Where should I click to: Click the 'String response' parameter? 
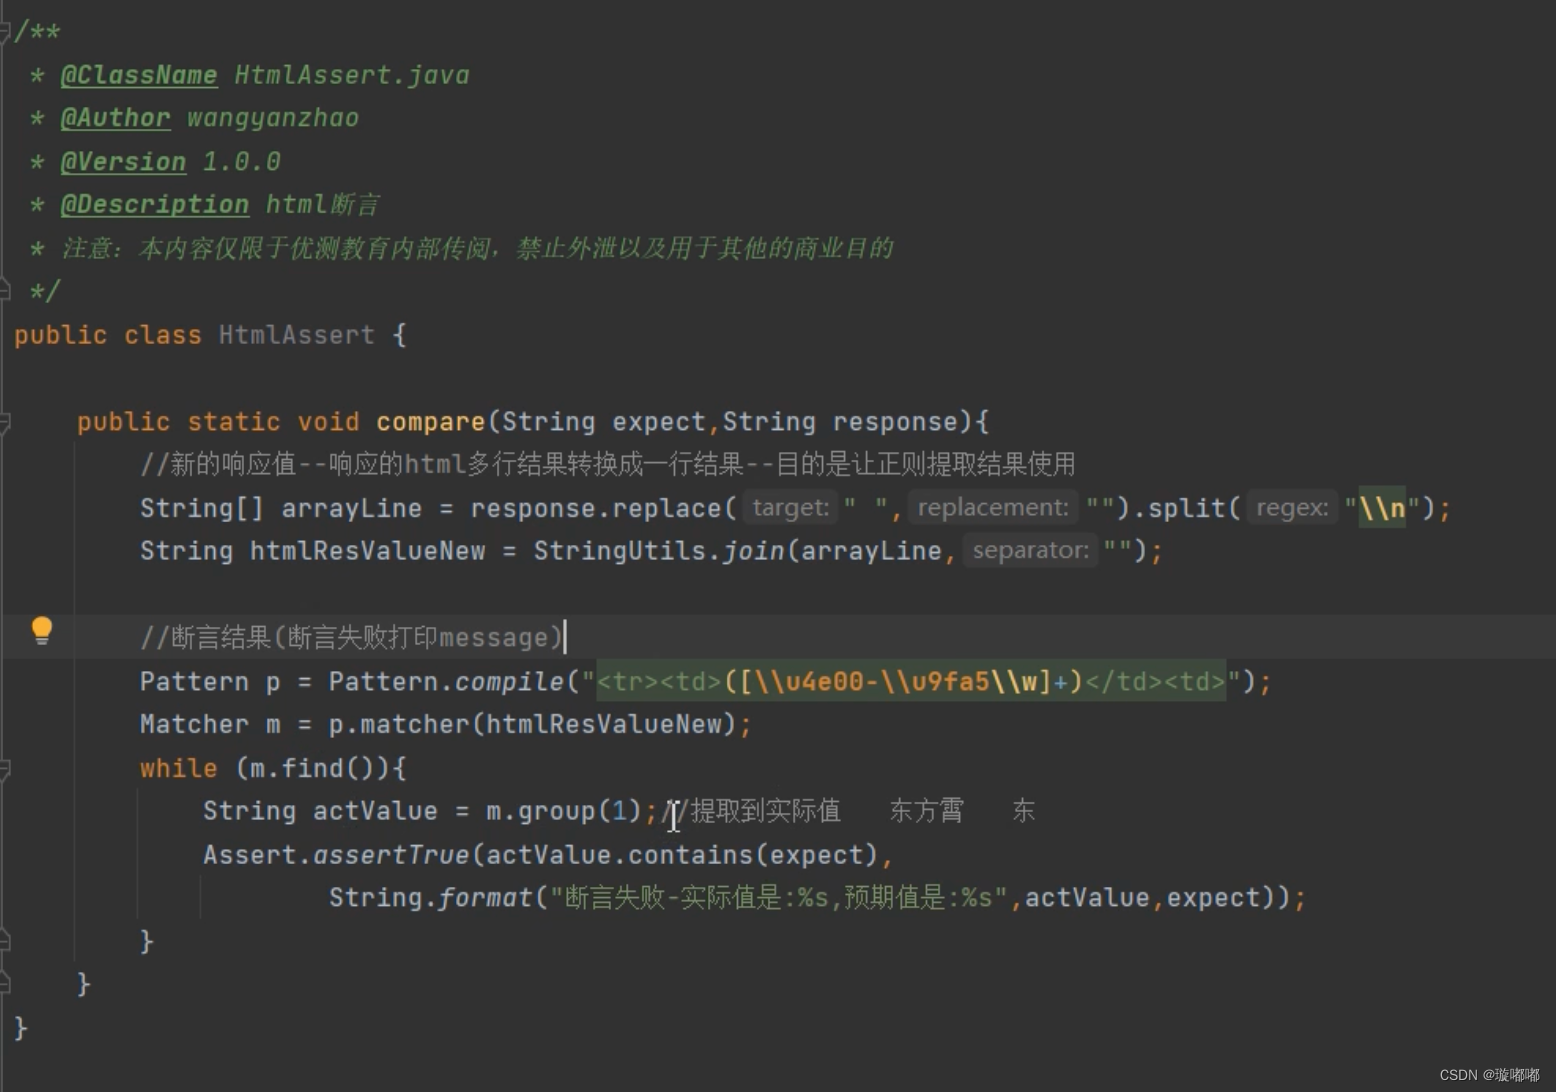840,422
